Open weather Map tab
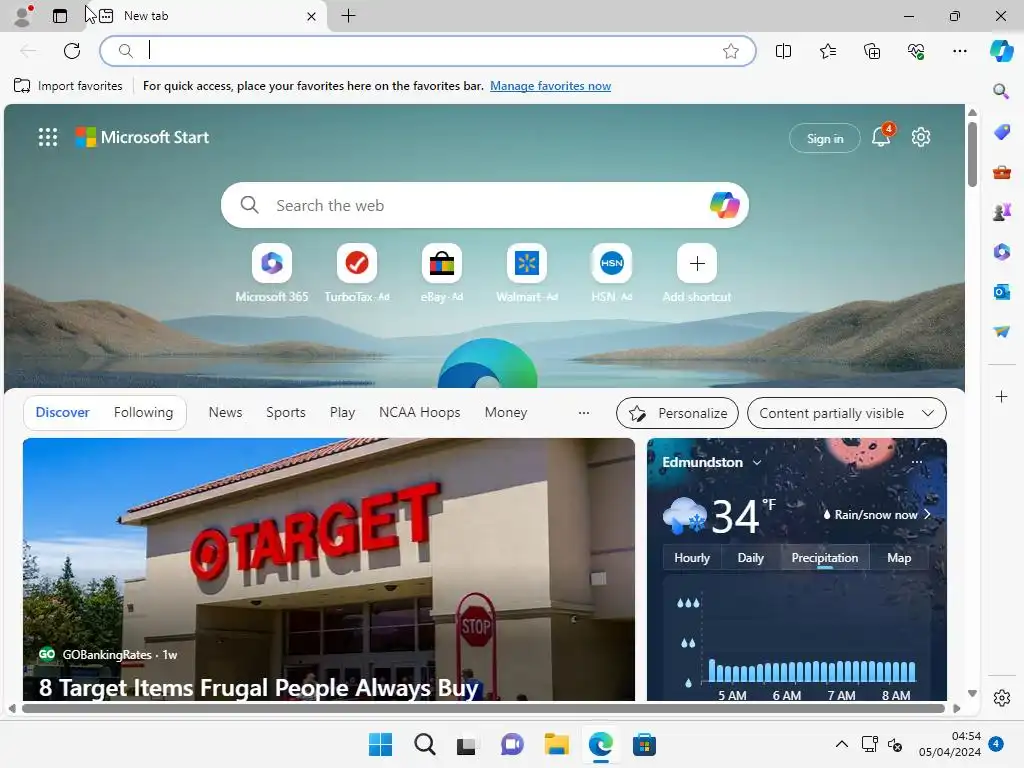Viewport: 1024px width, 768px height. tap(899, 558)
